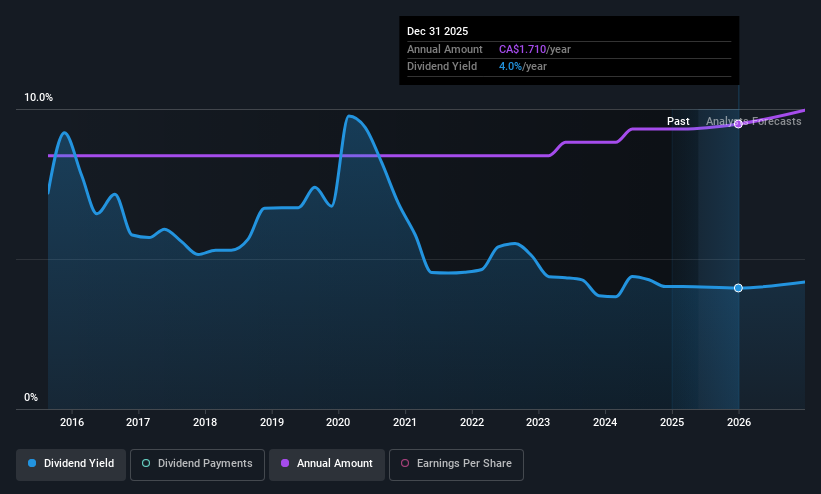
Task: Click the 2026 x-axis label
Action: click(739, 422)
